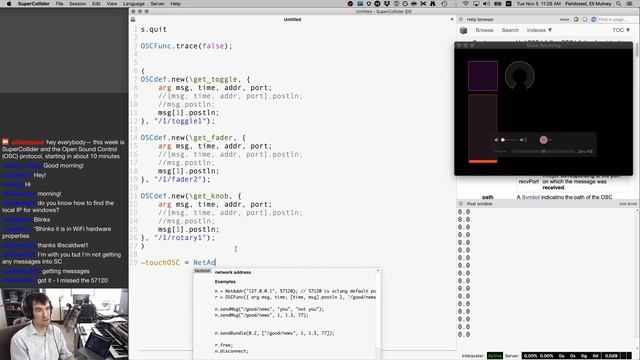Click the Symbol link in help text
The width and height of the screenshot is (640, 360).
[x=531, y=197]
